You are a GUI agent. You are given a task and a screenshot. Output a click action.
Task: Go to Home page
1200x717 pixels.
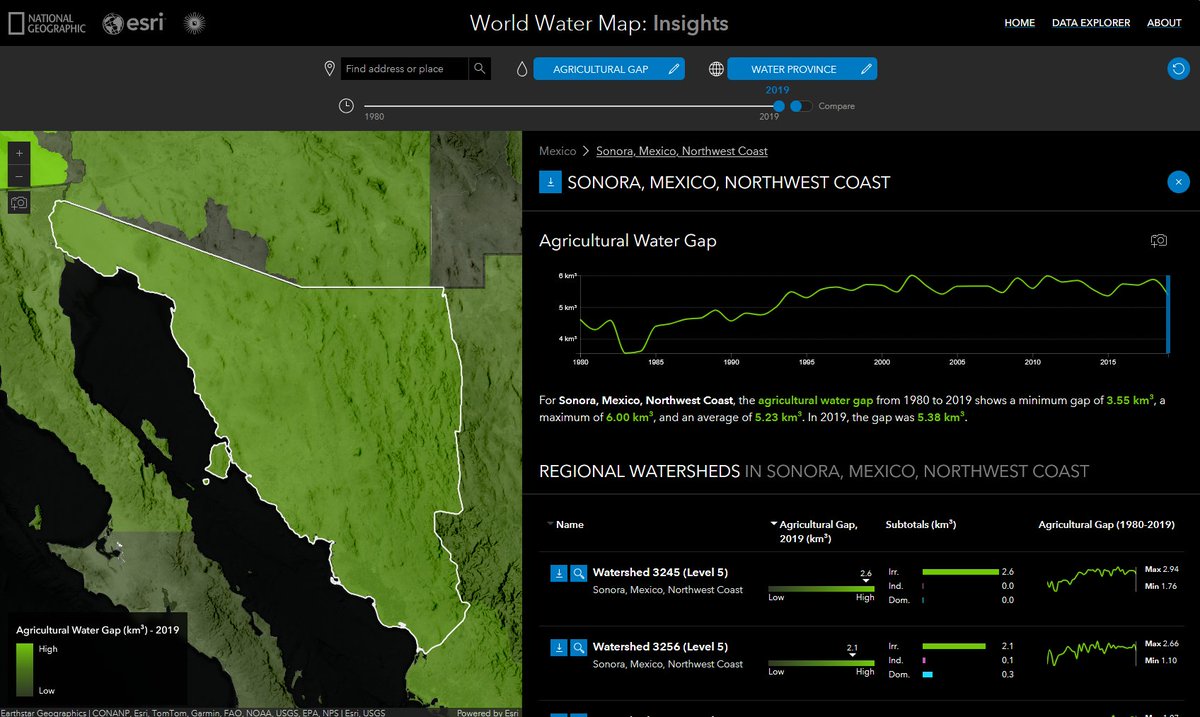click(x=1020, y=23)
